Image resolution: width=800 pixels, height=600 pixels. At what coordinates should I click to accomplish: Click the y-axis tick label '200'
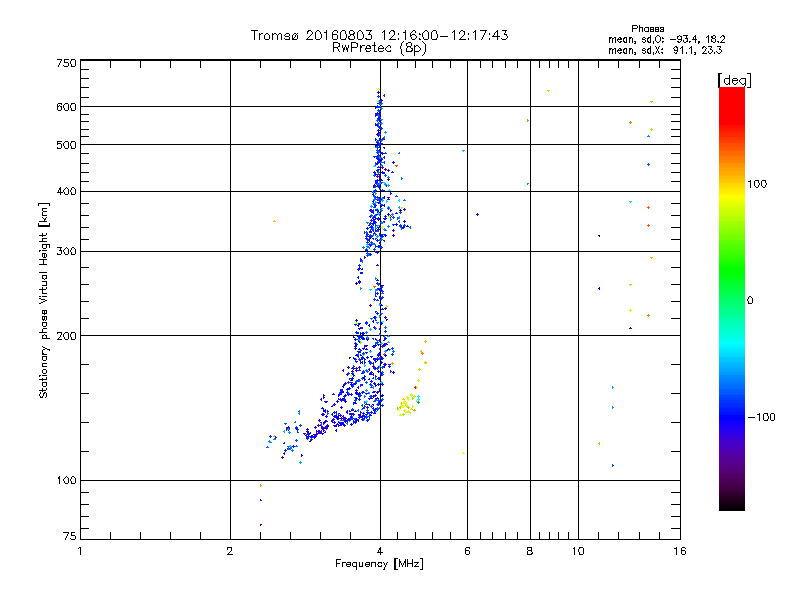click(x=66, y=336)
